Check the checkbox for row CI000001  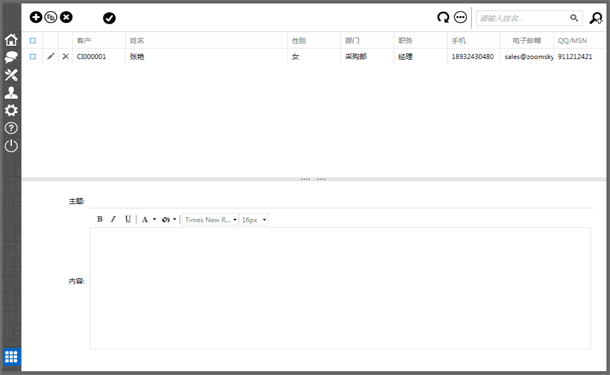(x=33, y=56)
